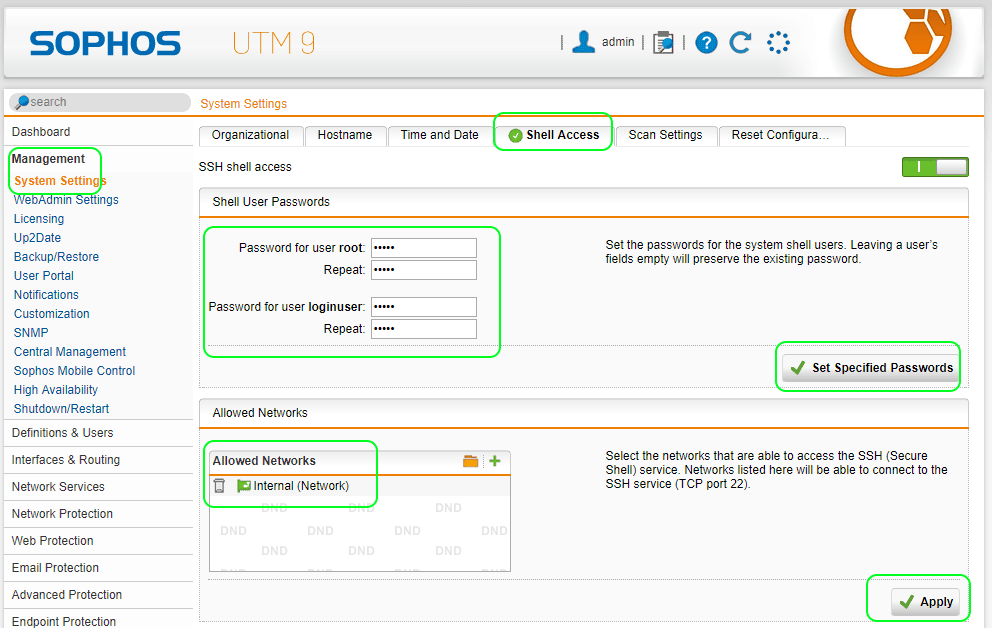This screenshot has height=628, width=992.
Task: Open User Portal link
Action: tap(44, 276)
